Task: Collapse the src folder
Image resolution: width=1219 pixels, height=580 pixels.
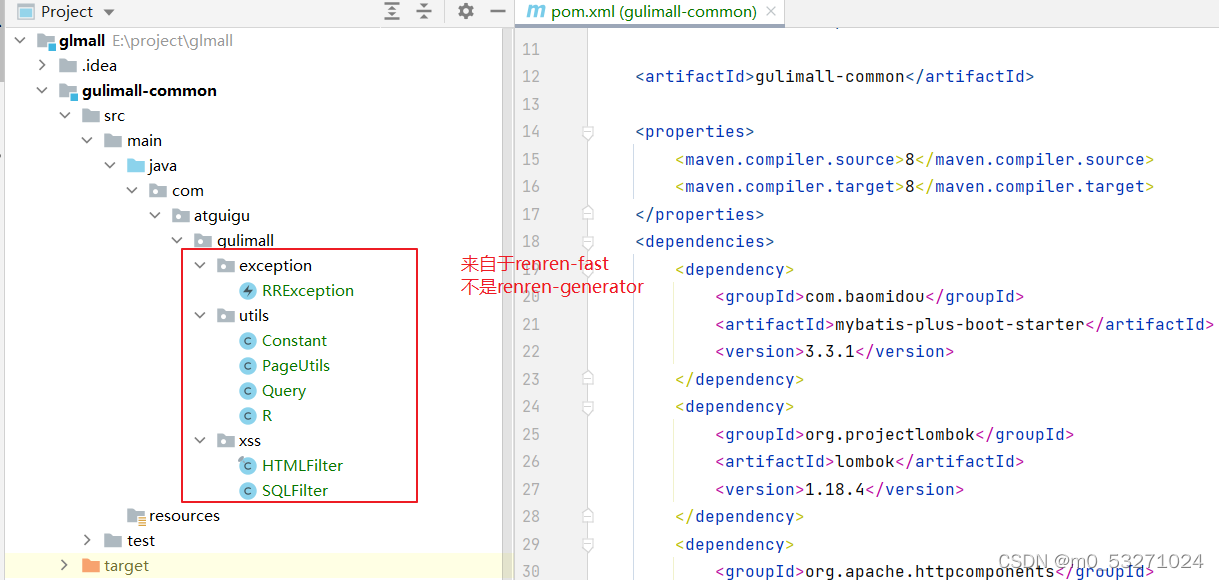Action: click(x=65, y=116)
